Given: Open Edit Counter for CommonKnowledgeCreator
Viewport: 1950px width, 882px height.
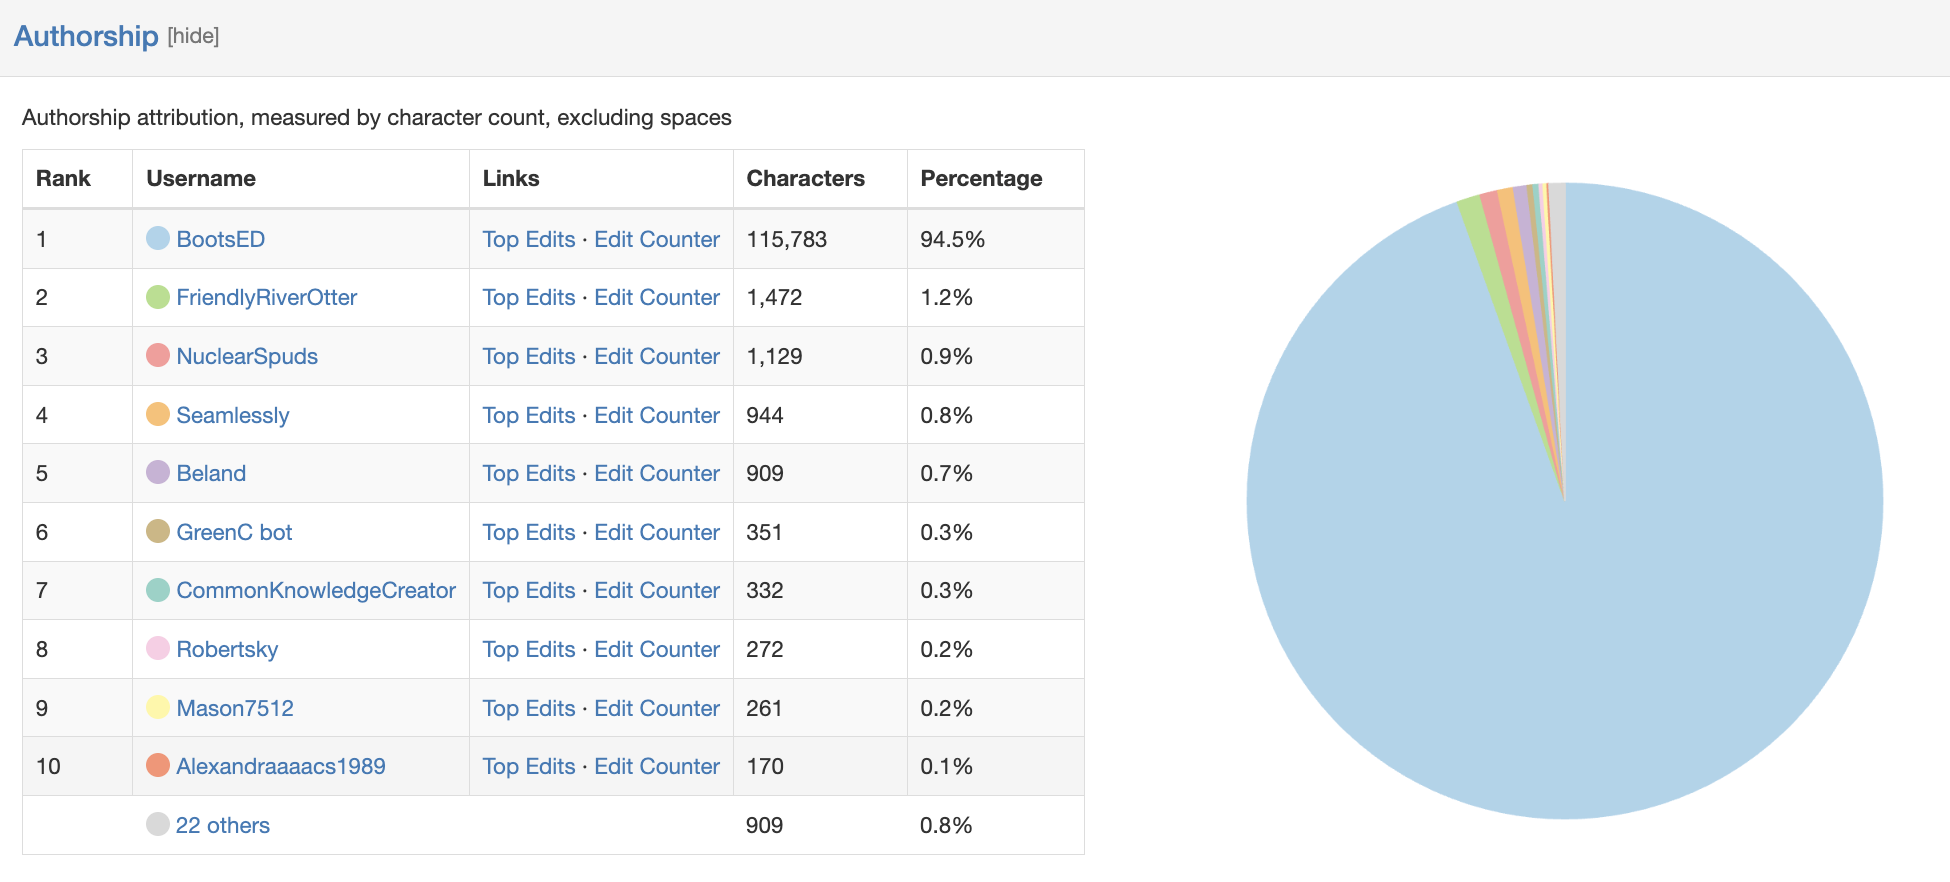Looking at the screenshot, I should (656, 590).
